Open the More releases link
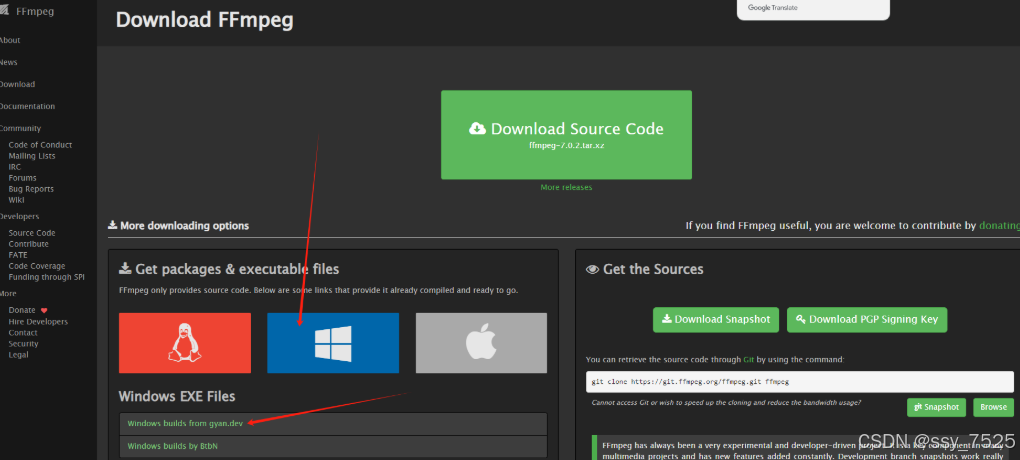The width and height of the screenshot is (1020, 460). [567, 187]
